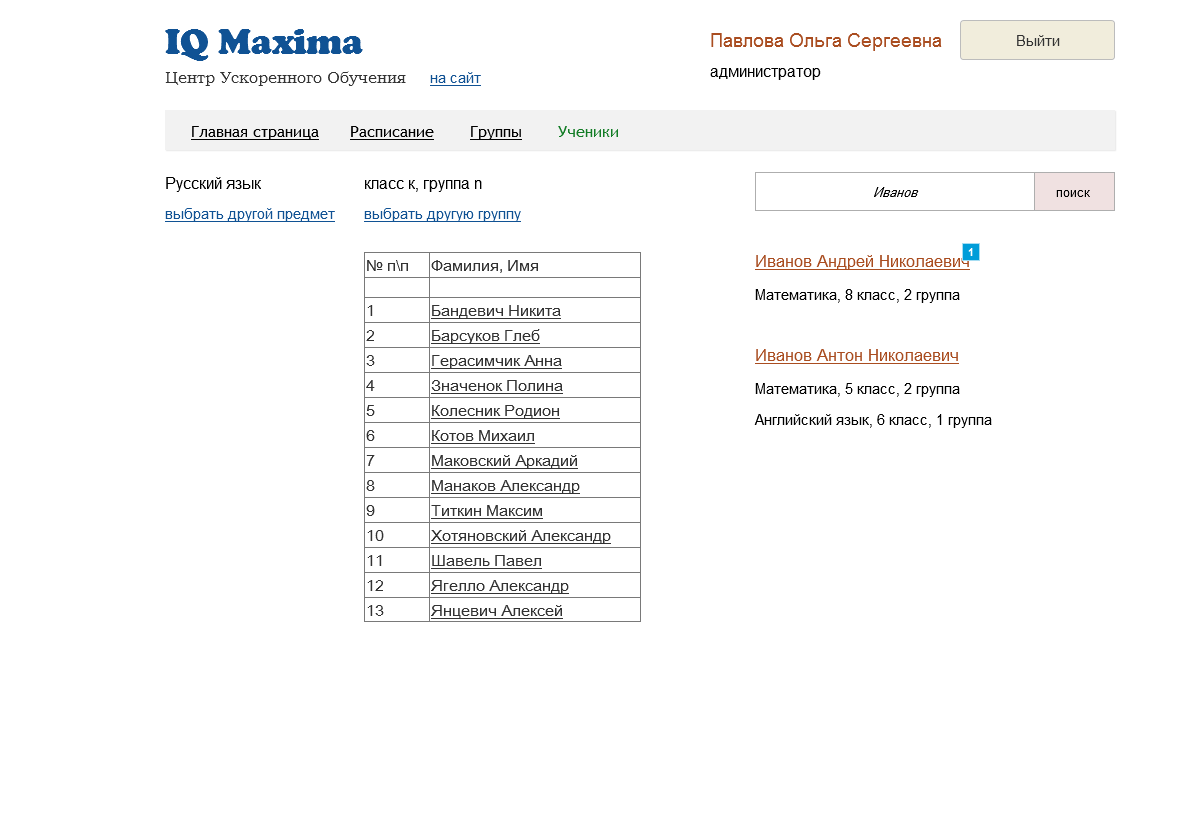Open student Манаков Александр
Viewport: 1190px width, 820px height.
(505, 486)
